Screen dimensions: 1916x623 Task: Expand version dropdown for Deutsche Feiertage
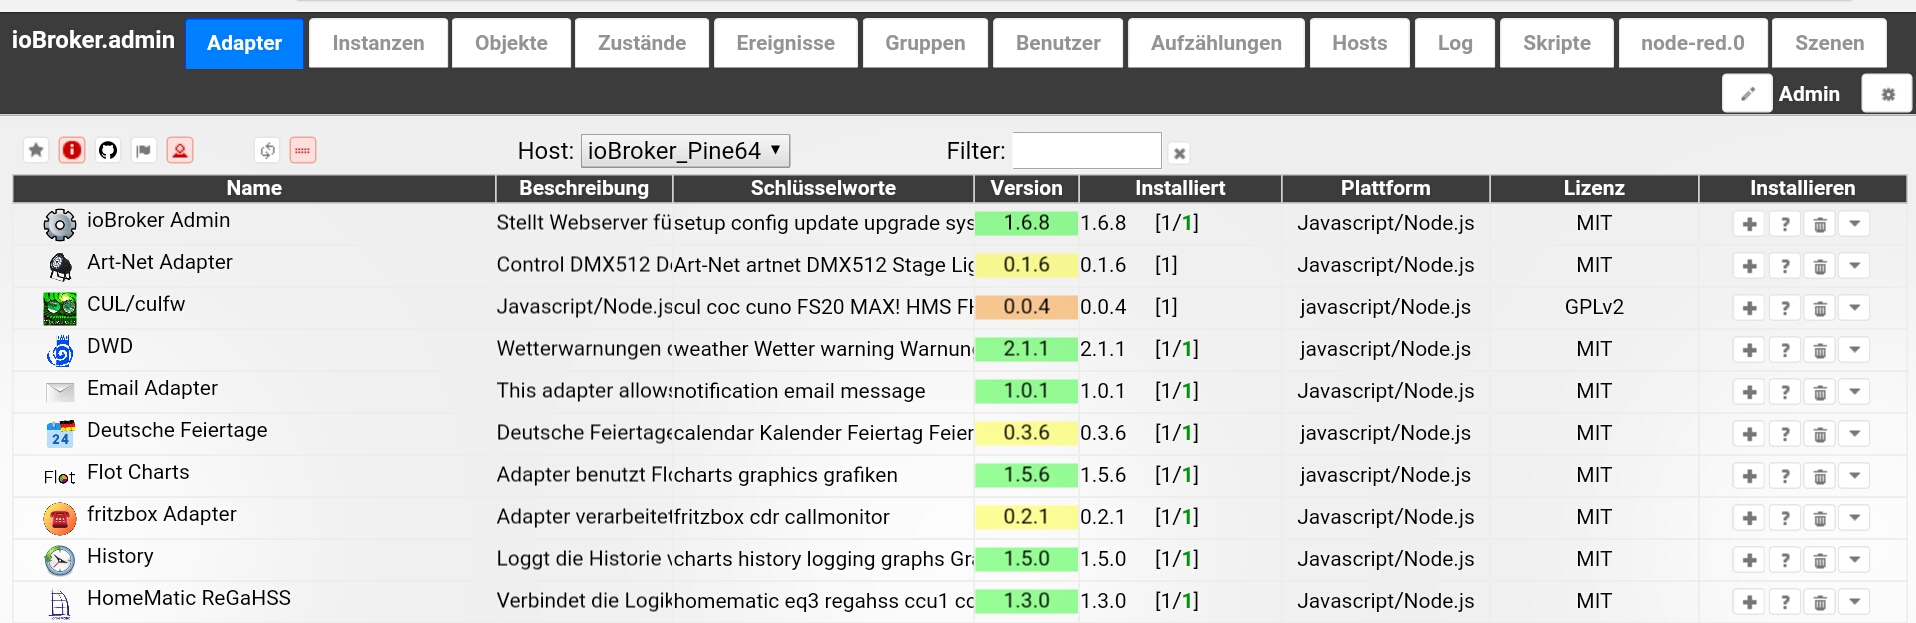(x=1855, y=434)
